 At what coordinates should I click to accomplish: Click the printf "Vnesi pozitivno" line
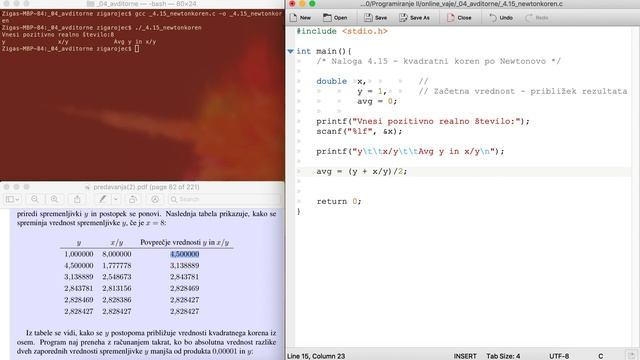(x=423, y=121)
